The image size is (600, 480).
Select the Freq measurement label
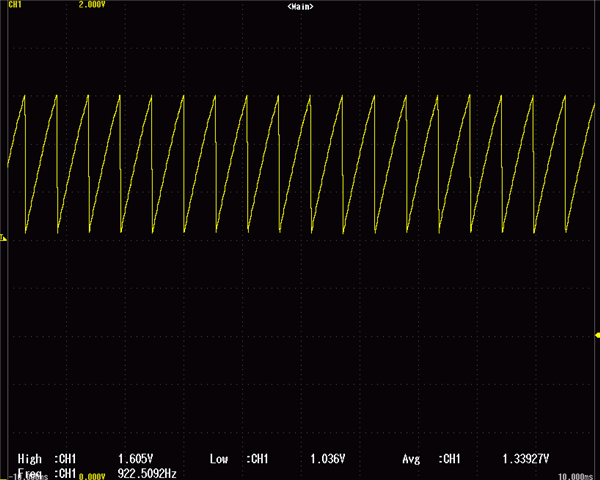(x=29, y=473)
